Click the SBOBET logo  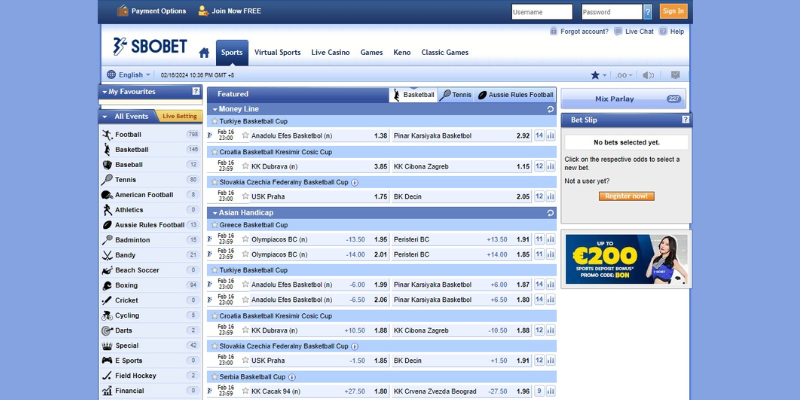tap(150, 46)
